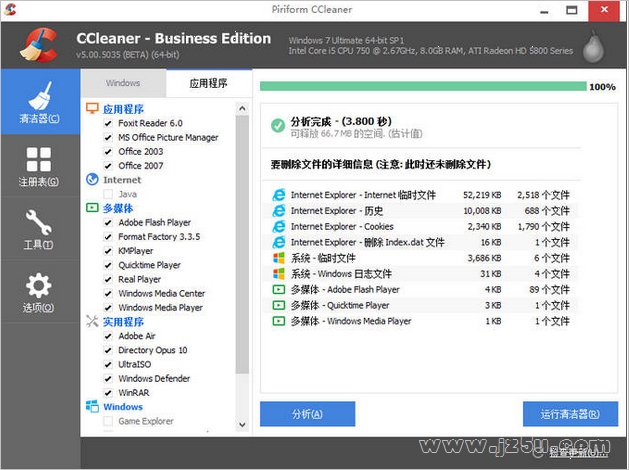Switch to the 应用程序 tab
629x470 pixels.
(x=209, y=83)
